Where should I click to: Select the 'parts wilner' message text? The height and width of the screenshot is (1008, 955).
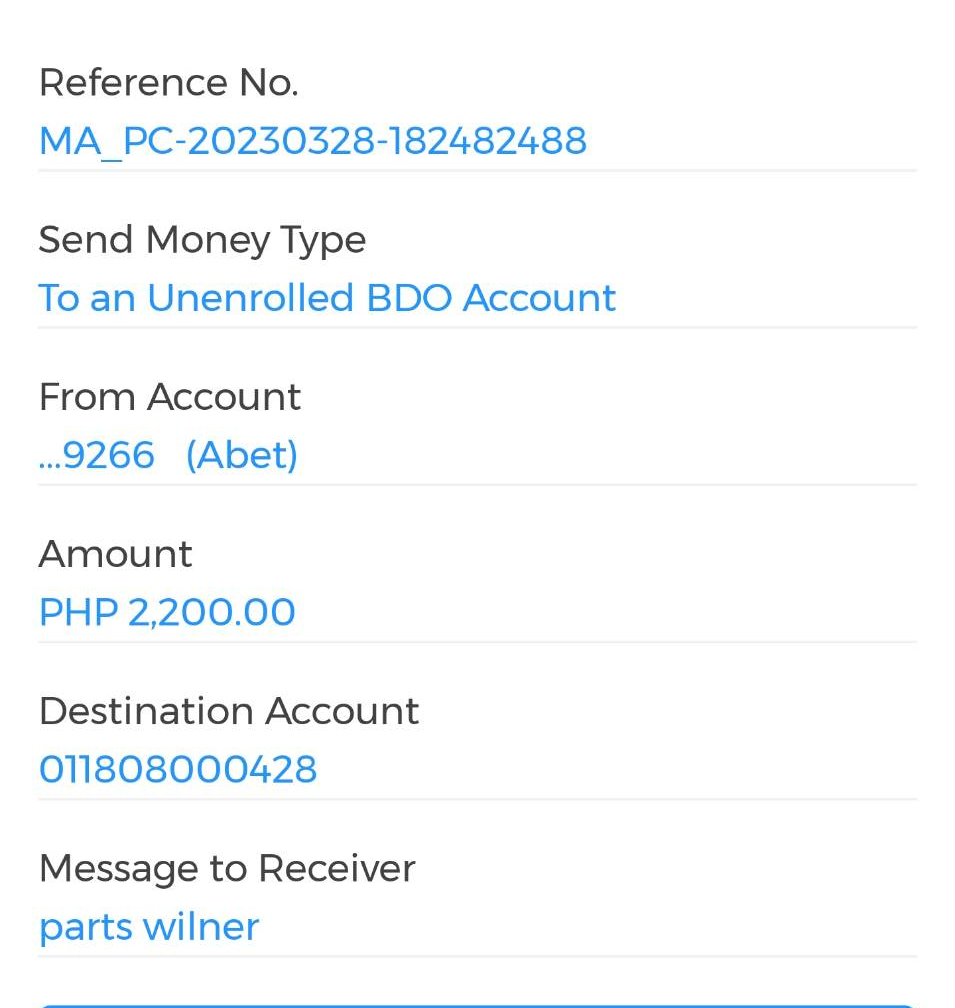(149, 927)
